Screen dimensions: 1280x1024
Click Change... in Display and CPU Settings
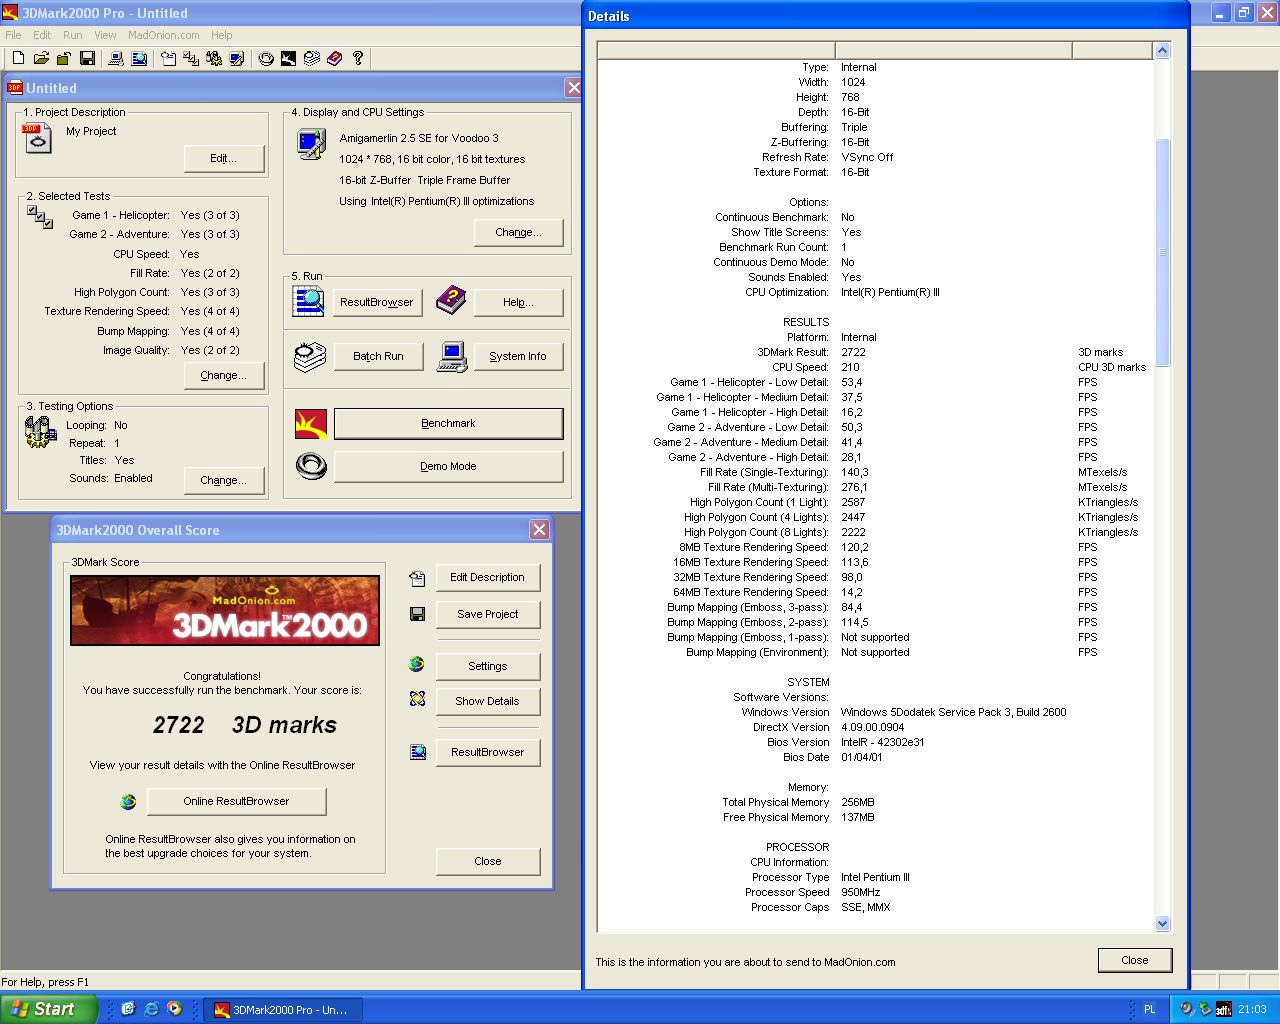[518, 232]
